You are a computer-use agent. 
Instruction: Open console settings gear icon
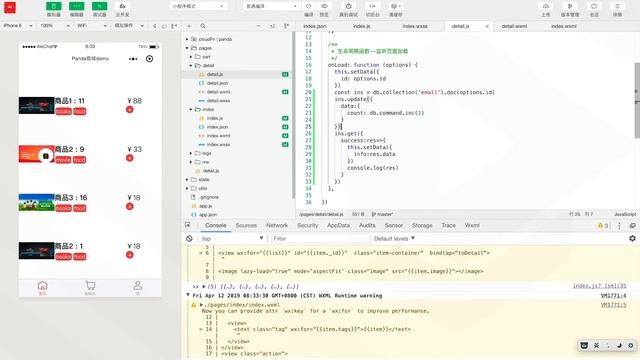coord(632,238)
